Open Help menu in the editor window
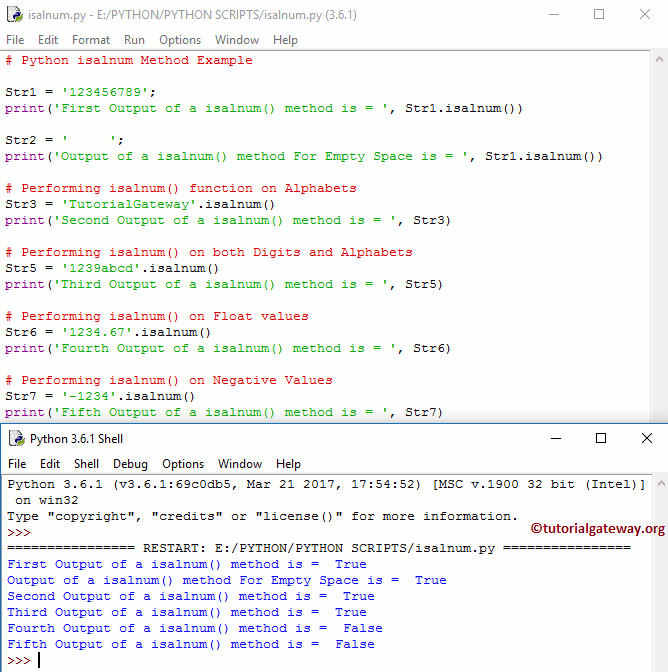The width and height of the screenshot is (668, 672). [x=285, y=40]
